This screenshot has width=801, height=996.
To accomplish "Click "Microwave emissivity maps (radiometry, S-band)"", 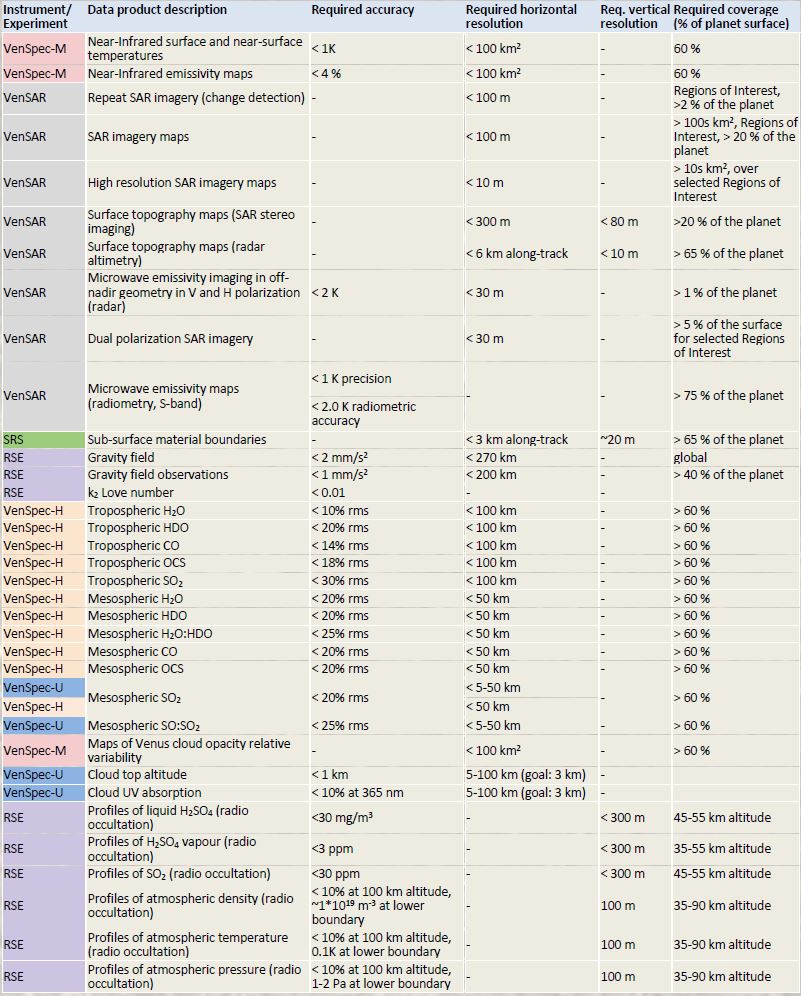I will click(x=163, y=396).
